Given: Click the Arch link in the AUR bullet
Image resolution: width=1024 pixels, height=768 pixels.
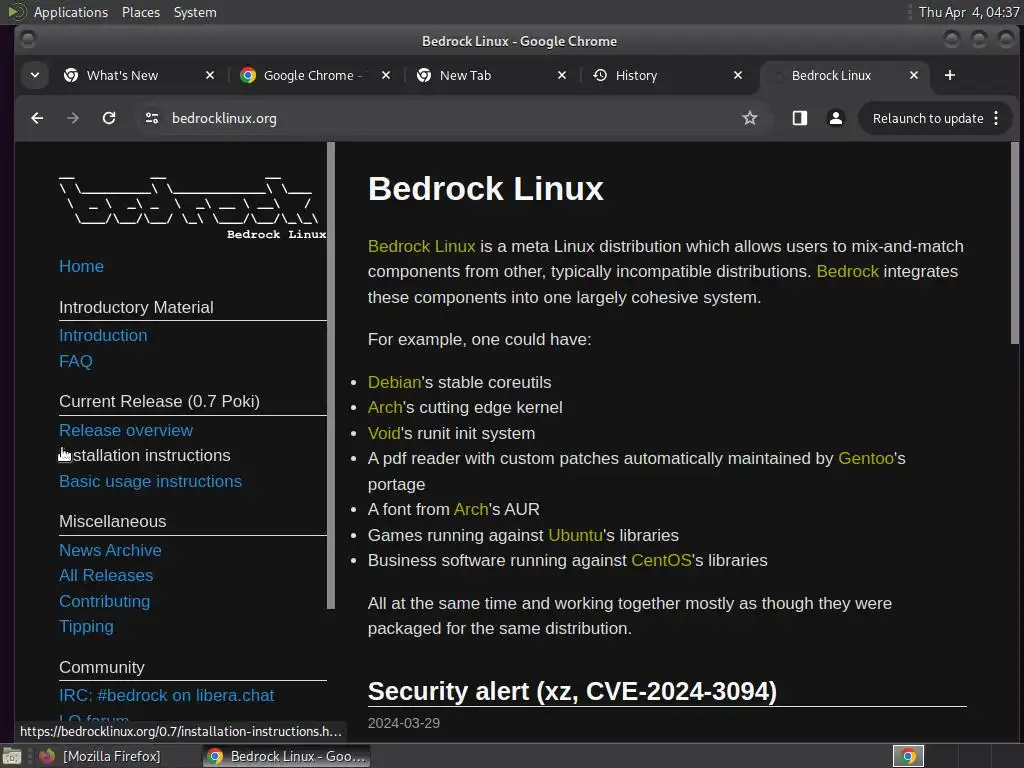Looking at the screenshot, I should (x=471, y=509).
